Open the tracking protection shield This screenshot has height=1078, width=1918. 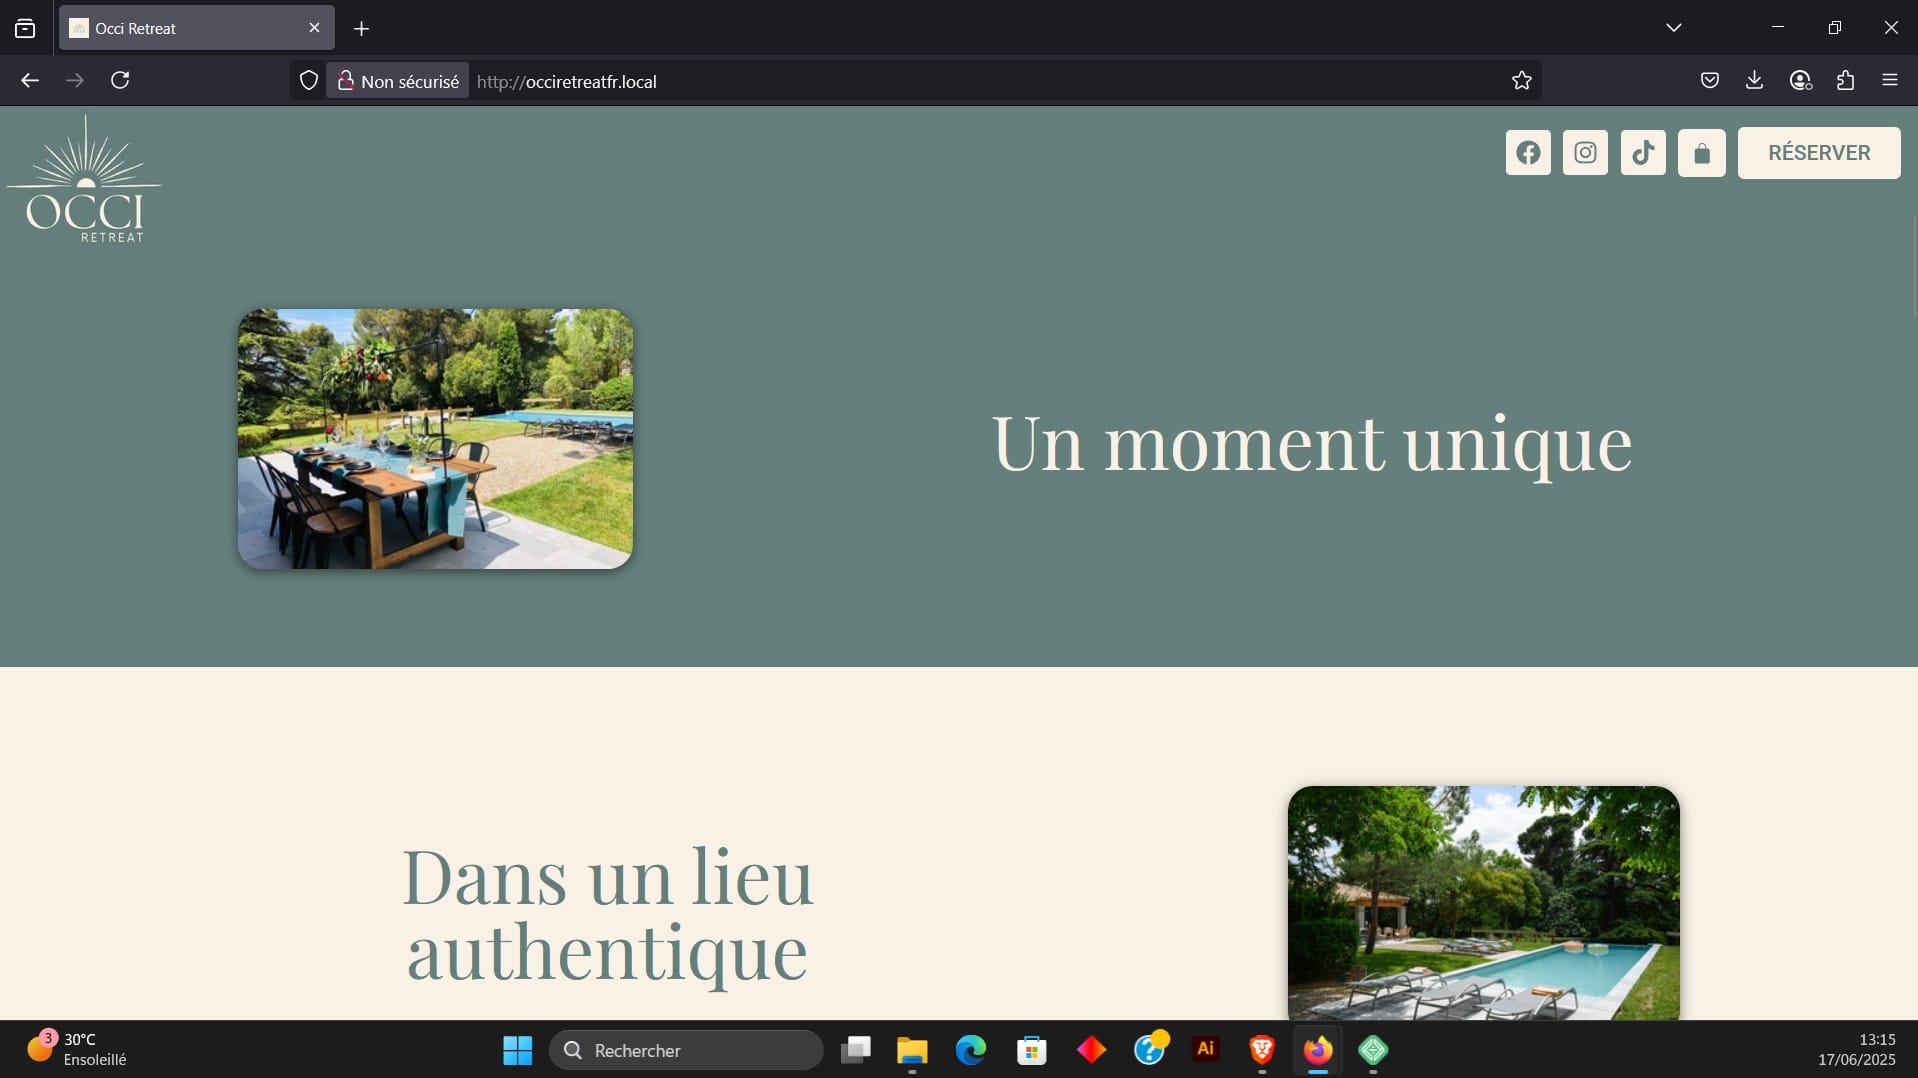click(309, 81)
